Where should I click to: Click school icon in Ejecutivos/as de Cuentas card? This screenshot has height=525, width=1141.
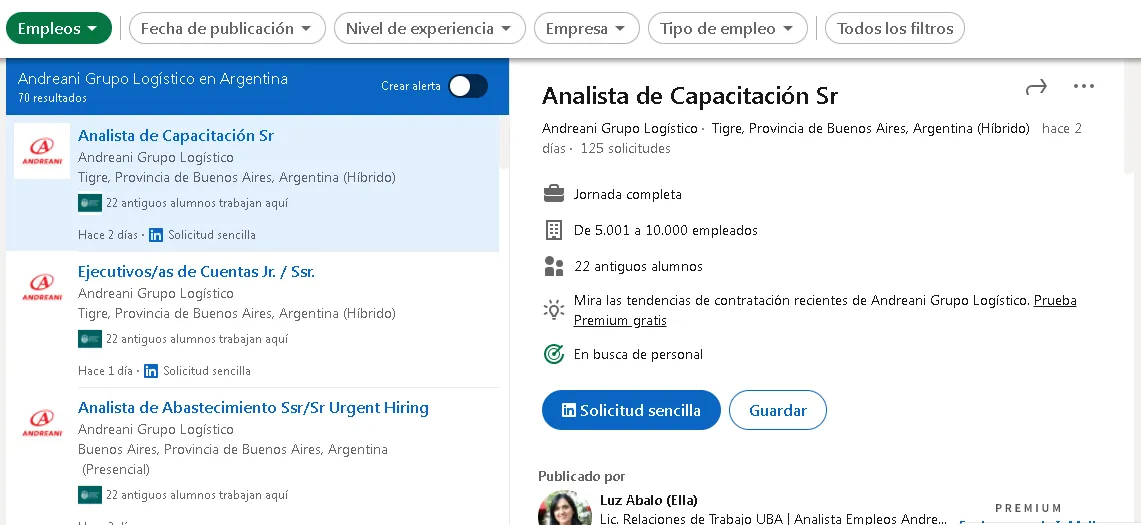coord(90,339)
